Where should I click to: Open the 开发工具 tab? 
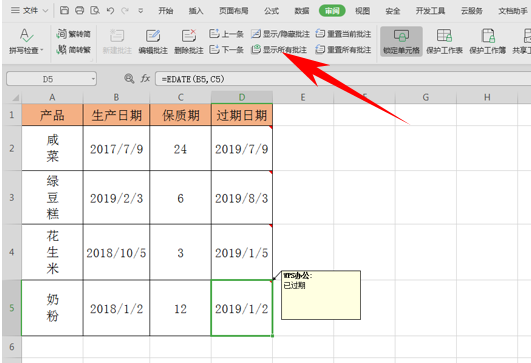[x=430, y=11]
